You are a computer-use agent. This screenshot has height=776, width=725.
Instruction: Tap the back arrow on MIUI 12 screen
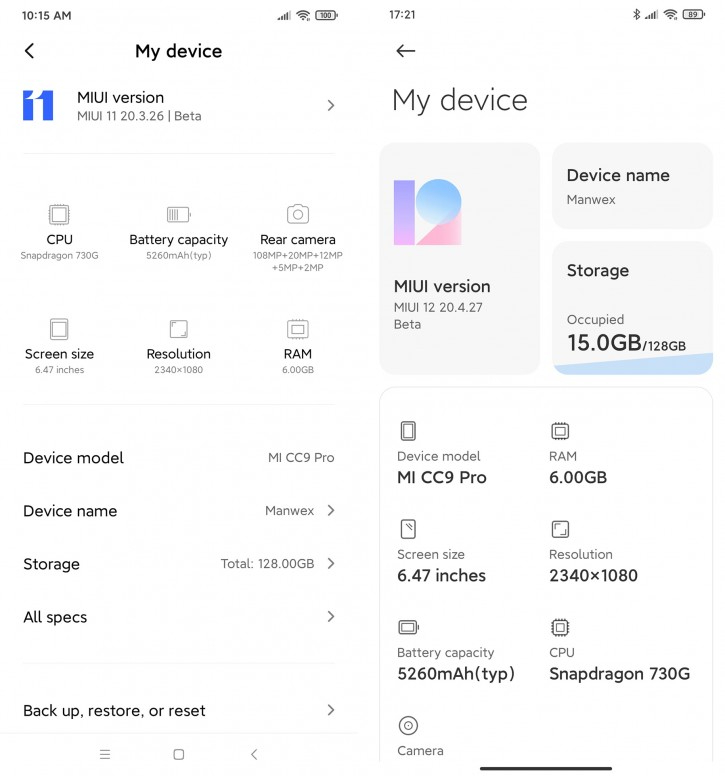405,51
